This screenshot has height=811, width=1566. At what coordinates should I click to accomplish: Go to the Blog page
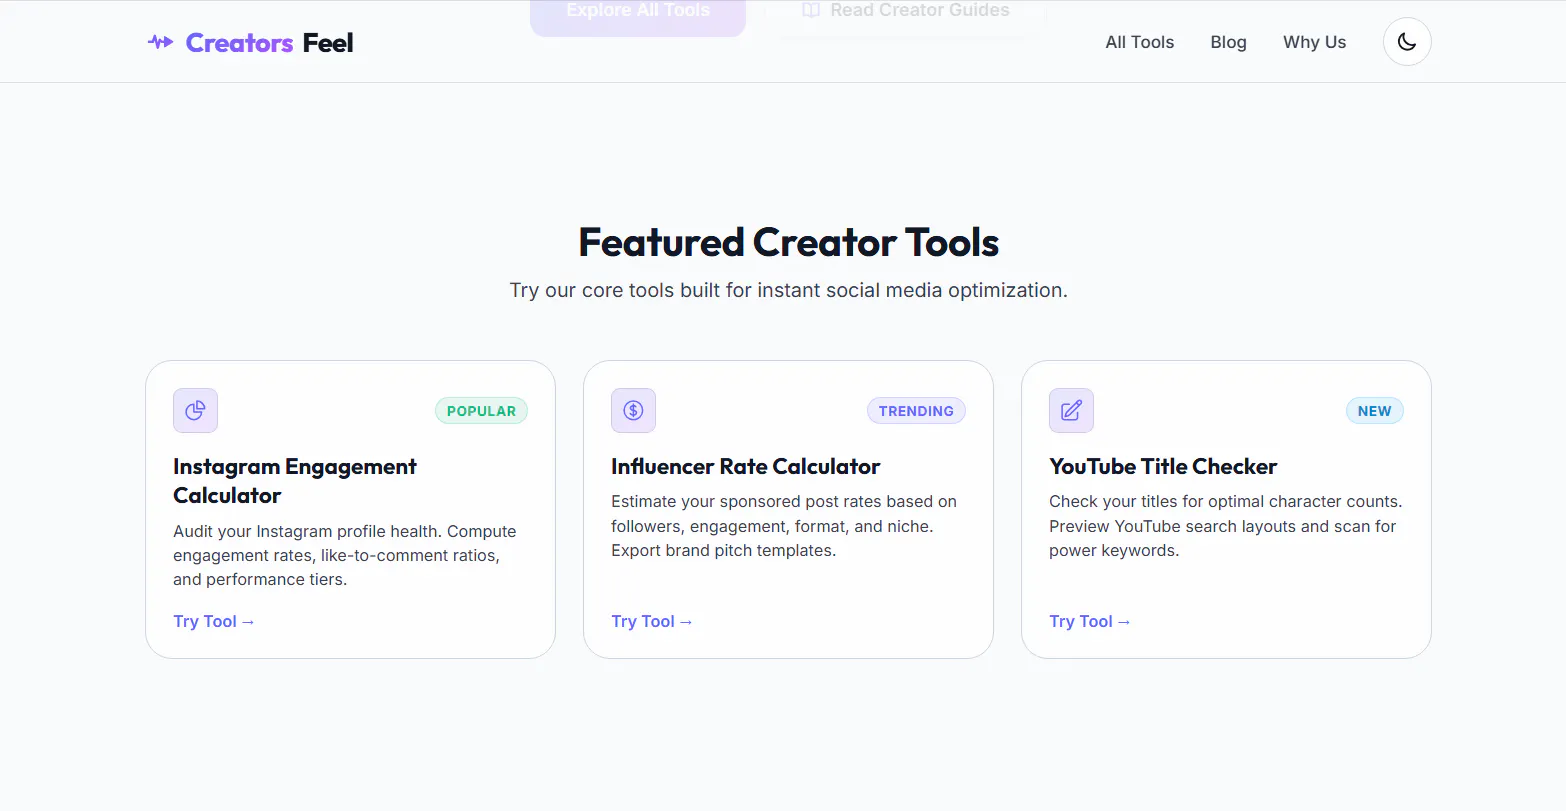1228,42
